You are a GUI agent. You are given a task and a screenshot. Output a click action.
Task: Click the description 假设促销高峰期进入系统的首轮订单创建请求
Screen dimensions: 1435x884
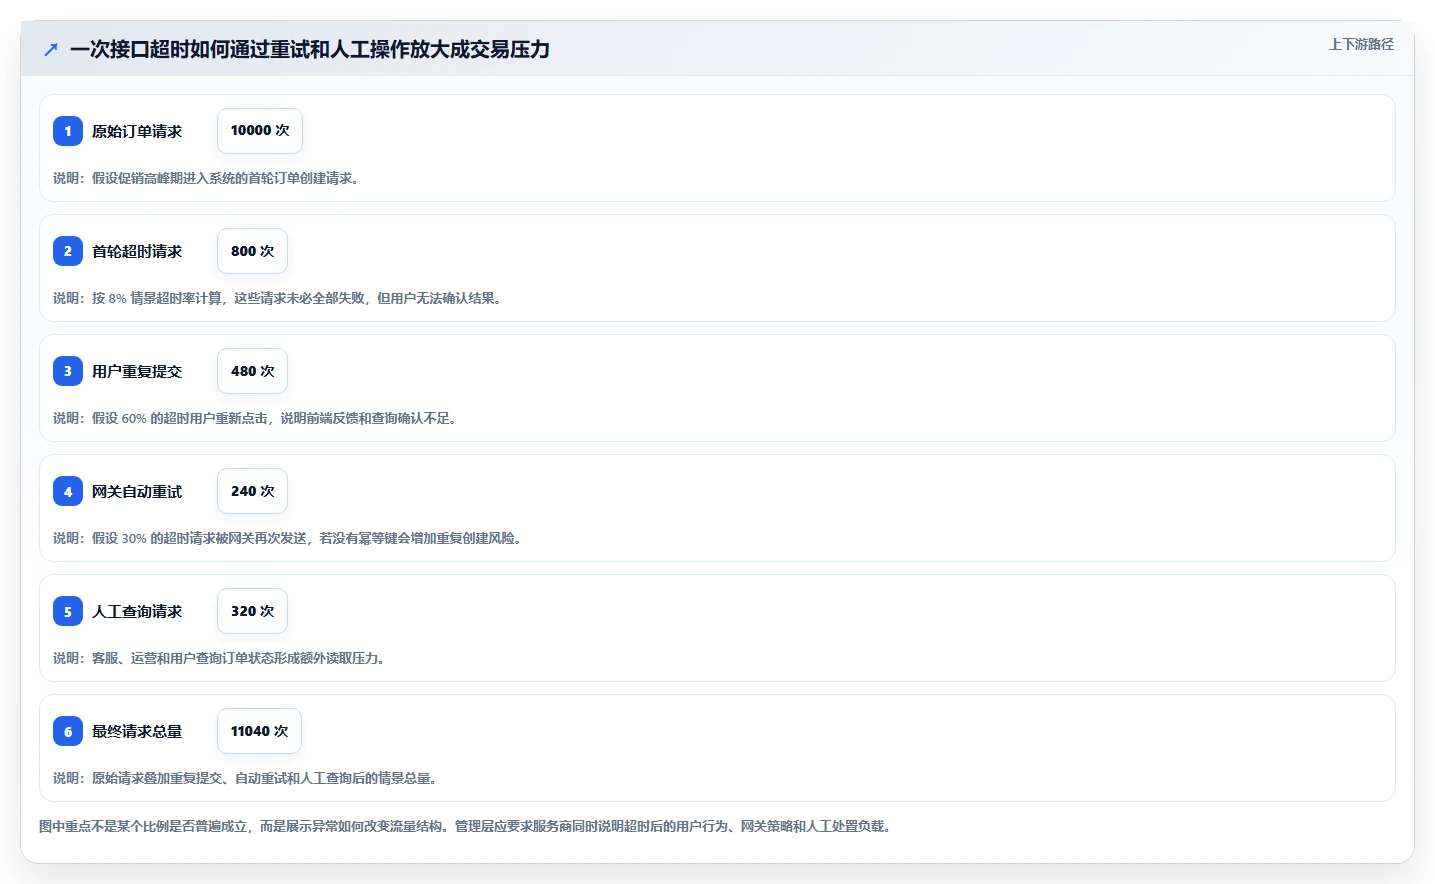coord(206,178)
